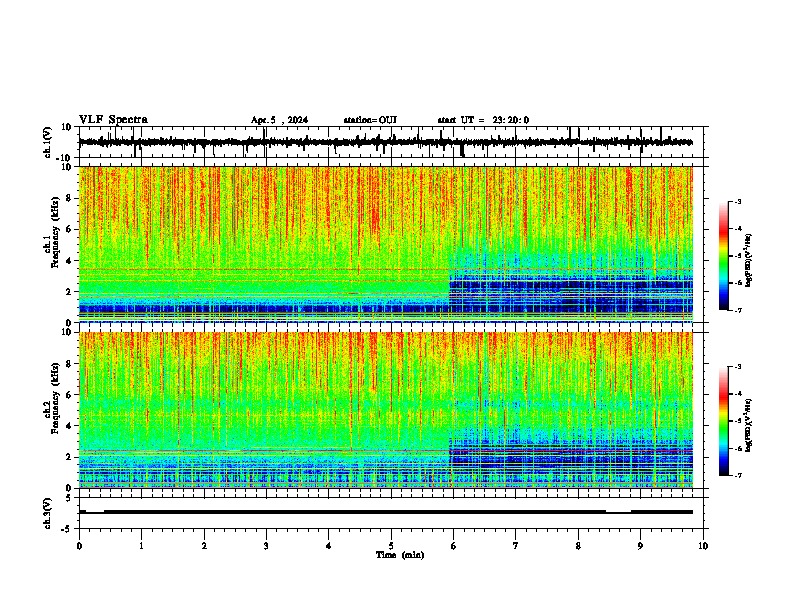Select the ch.2 colorbar "log(PSD)" units label
The width and height of the screenshot is (792, 612).
coord(749,425)
